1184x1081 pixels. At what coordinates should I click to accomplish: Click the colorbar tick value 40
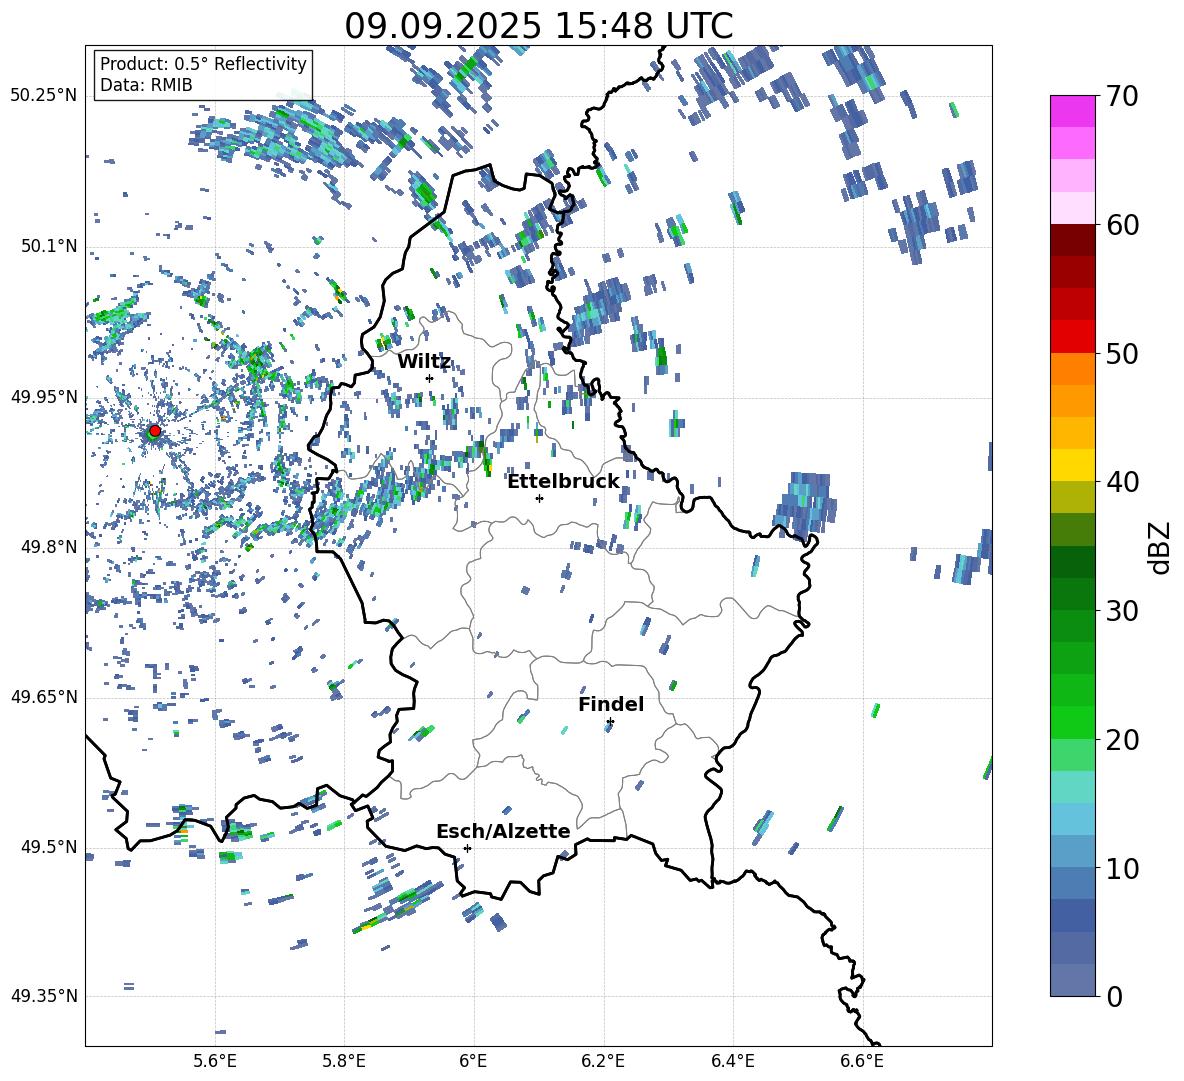[1122, 482]
